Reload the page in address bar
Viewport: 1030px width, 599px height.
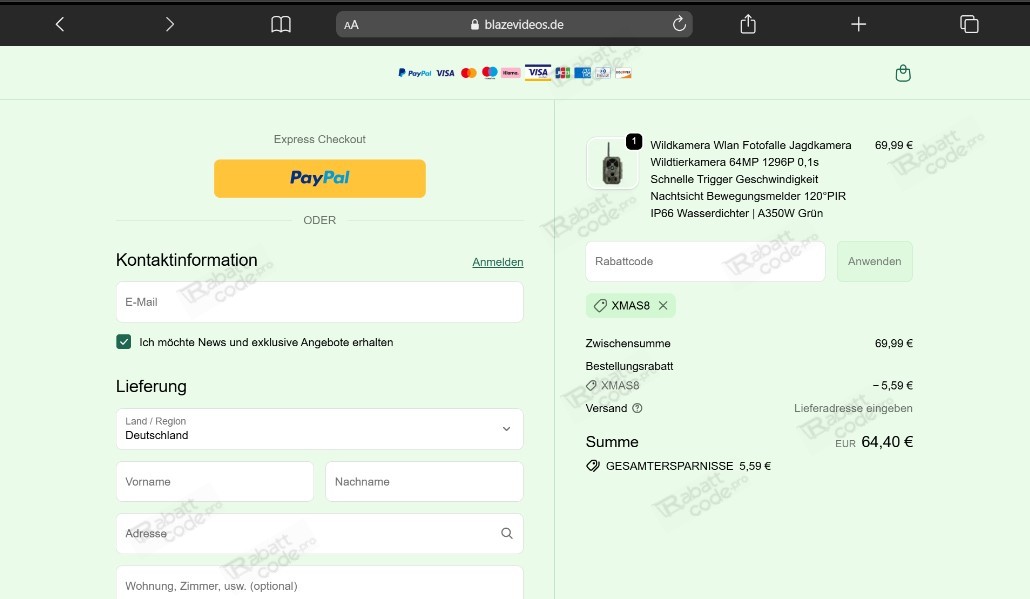pyautogui.click(x=679, y=24)
